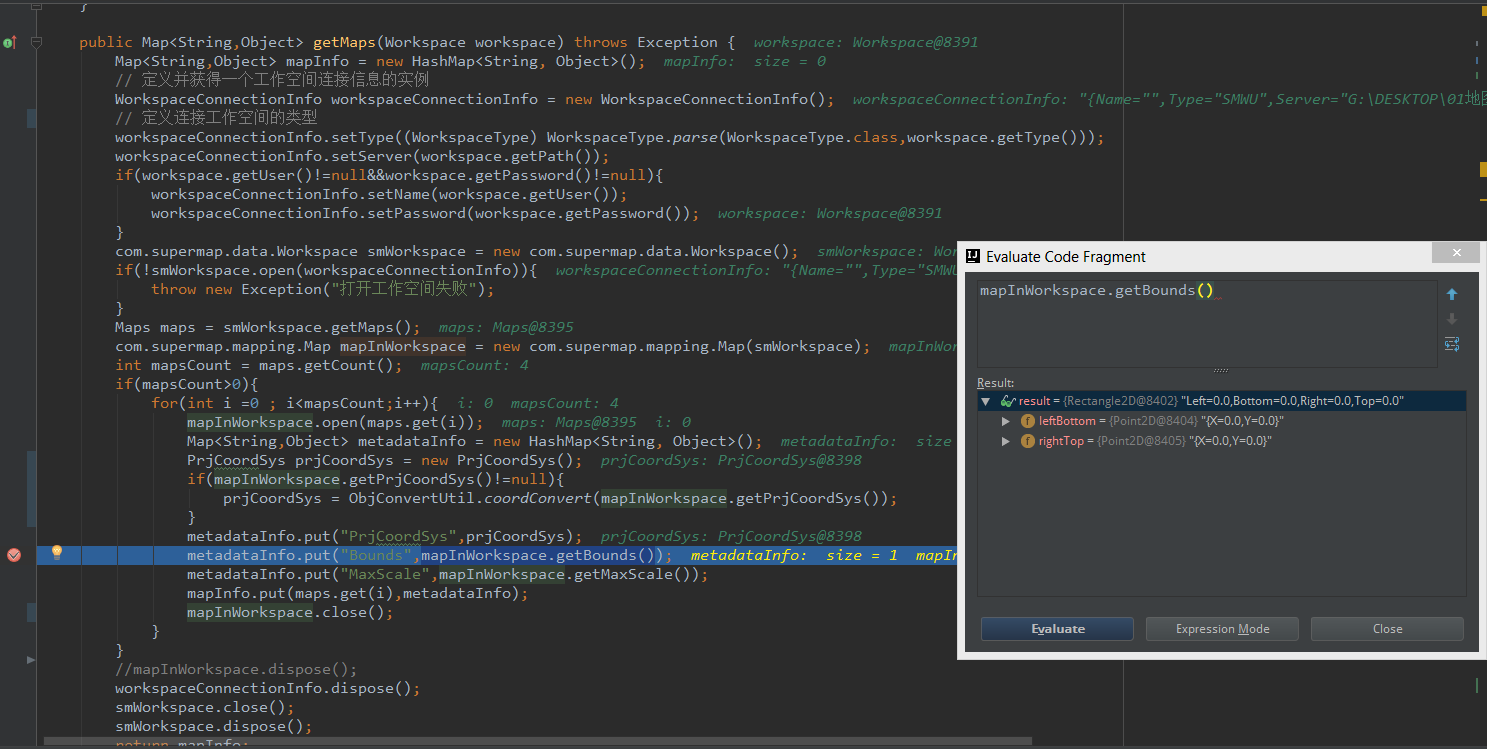Screen dimensions: 1487x749
Task: Click the field icon beside rightTop
Action: (x=1028, y=441)
